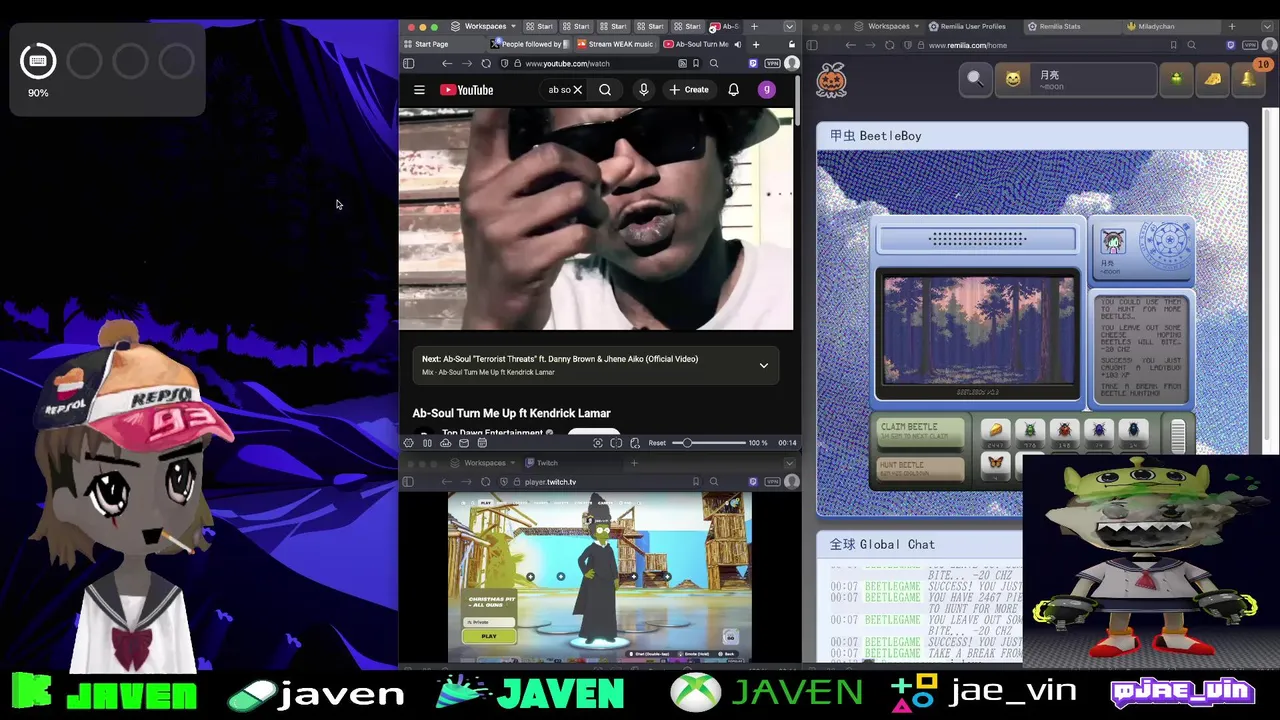Open the tab list chevron in the YouTube window
The height and width of the screenshot is (720, 1280).
pos(789,26)
